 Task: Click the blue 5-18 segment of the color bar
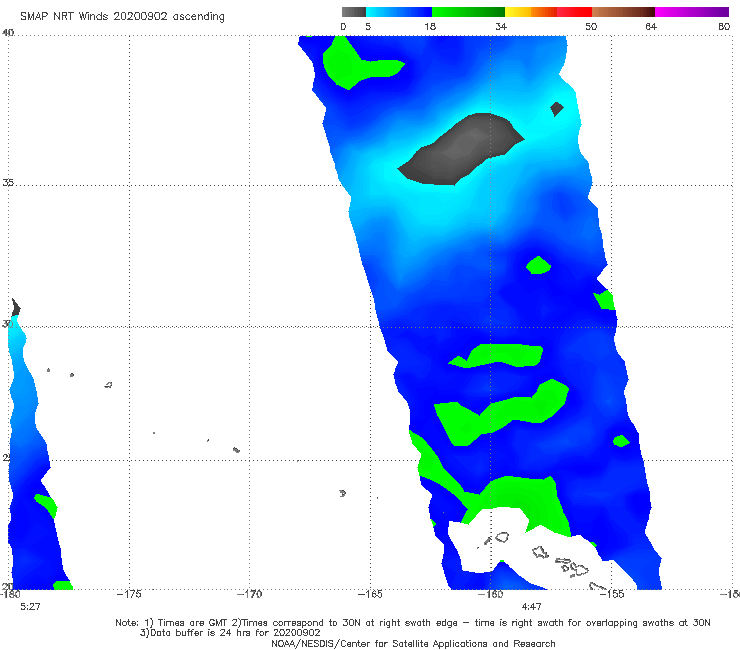(x=399, y=12)
